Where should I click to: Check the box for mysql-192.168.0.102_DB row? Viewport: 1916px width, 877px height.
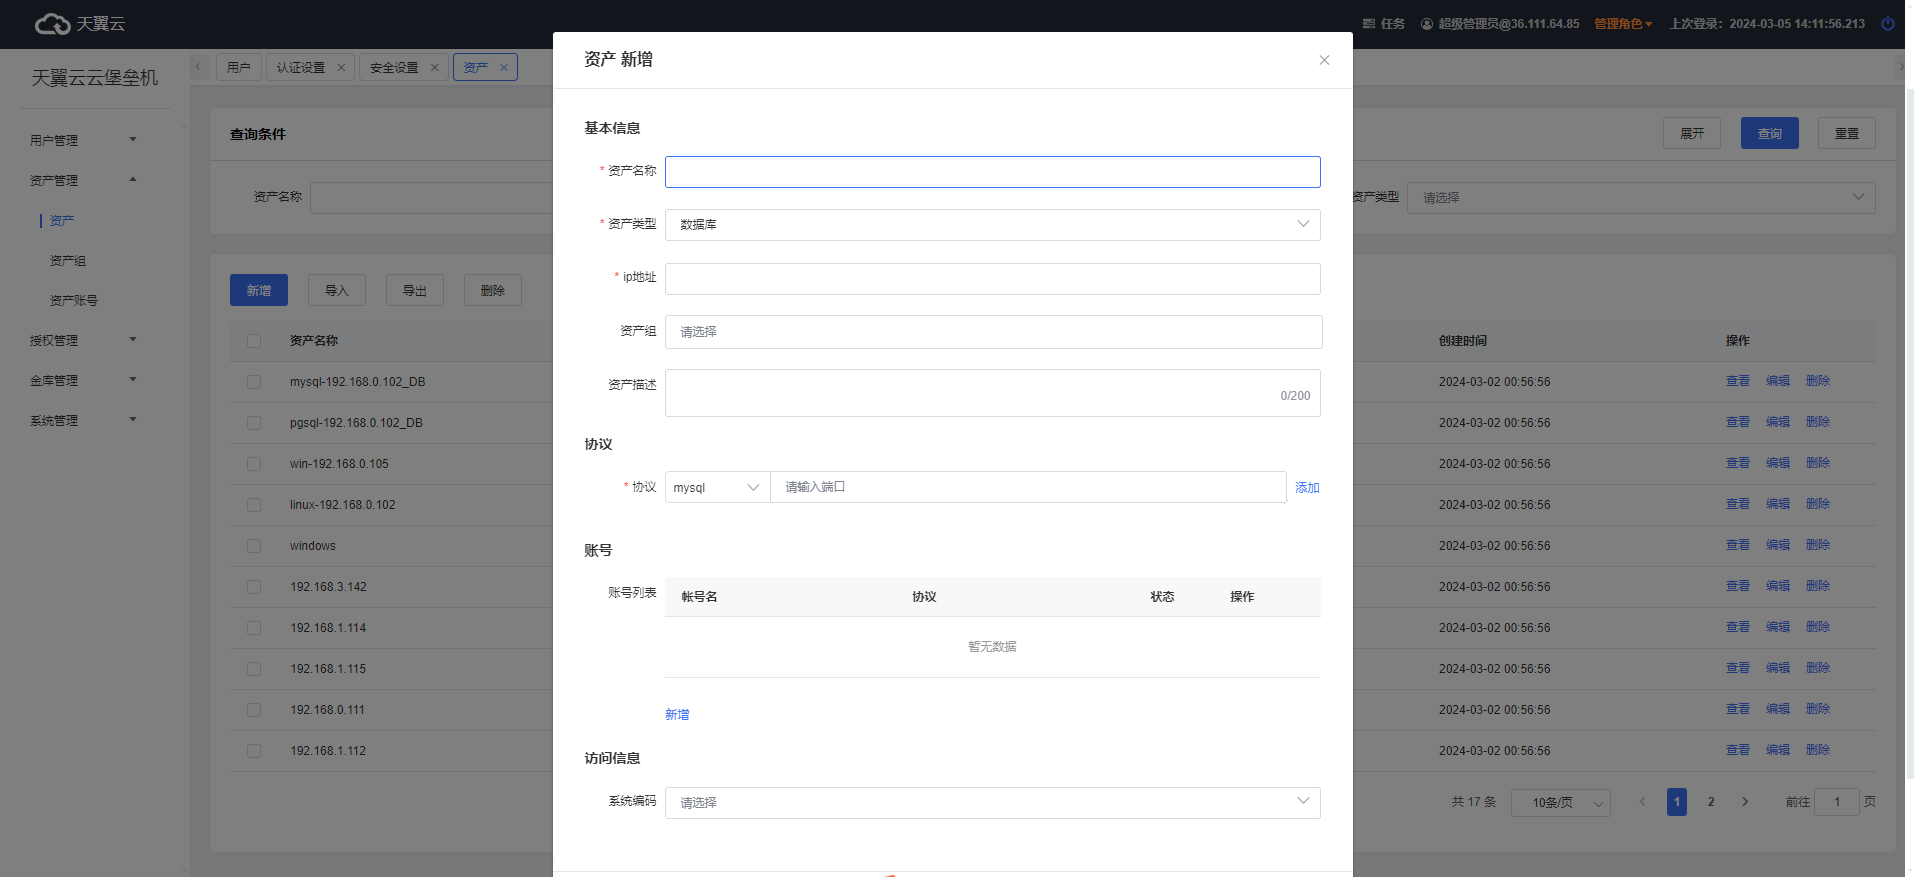(x=254, y=382)
